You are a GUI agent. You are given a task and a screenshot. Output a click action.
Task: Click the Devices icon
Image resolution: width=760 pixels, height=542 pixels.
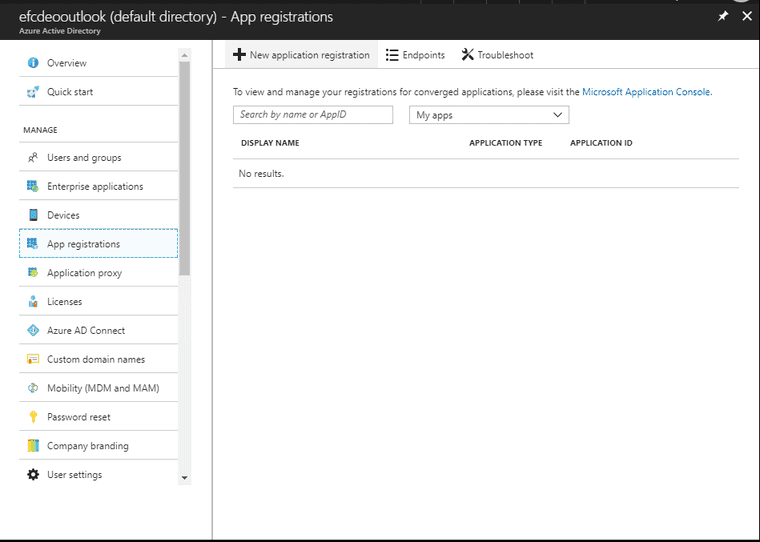[x=33, y=215]
